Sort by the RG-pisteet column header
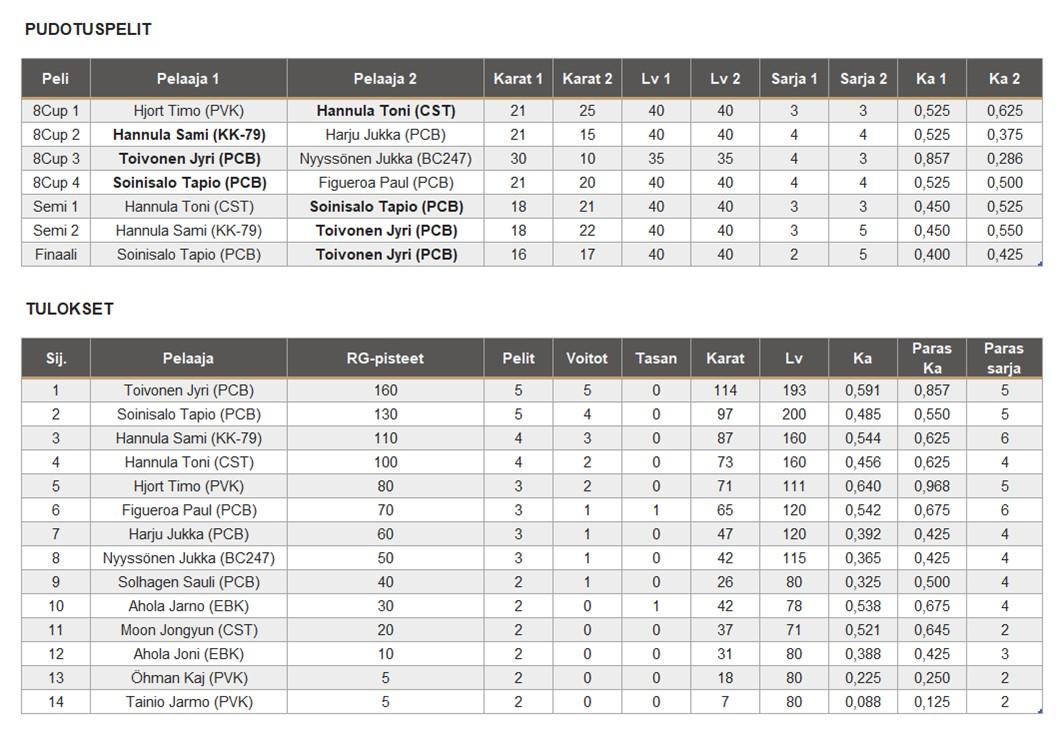Viewport: 1064px width, 733px height. [x=385, y=358]
